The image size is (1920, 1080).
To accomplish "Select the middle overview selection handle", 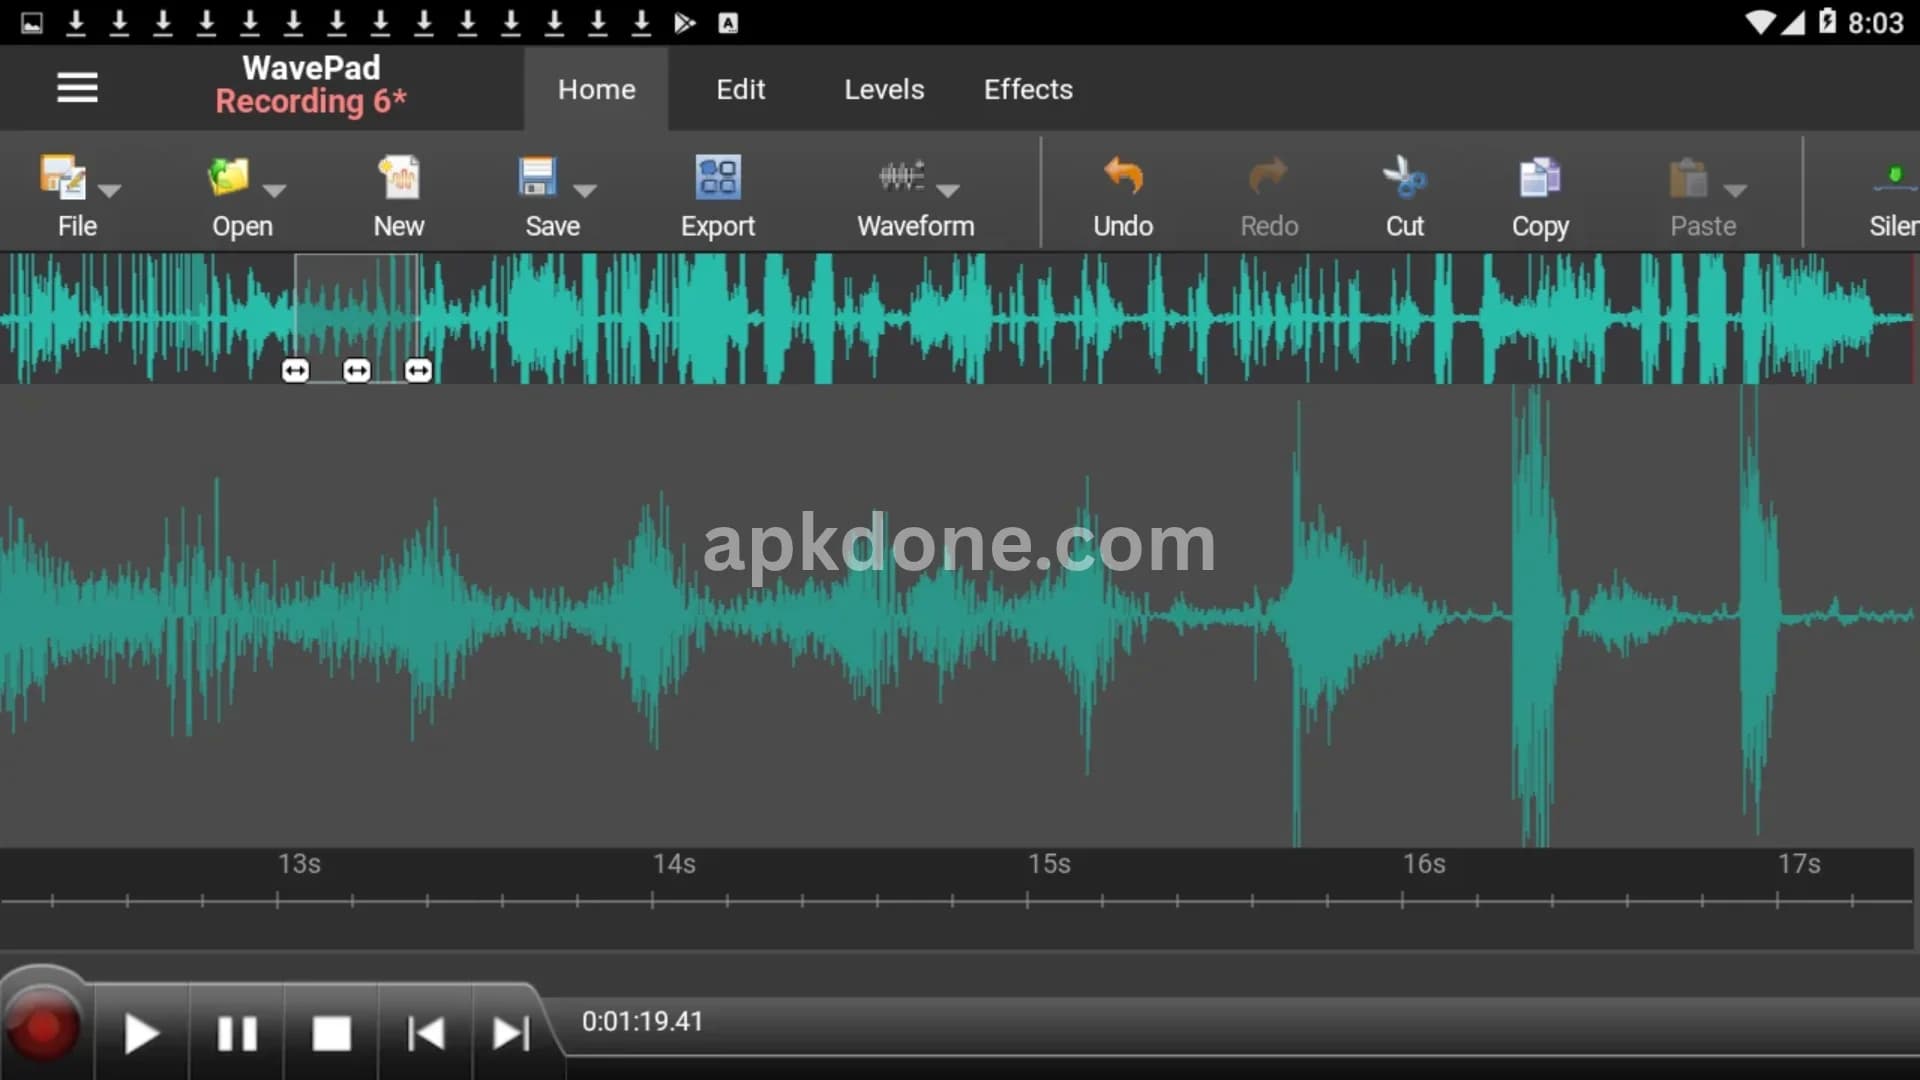I will pyautogui.click(x=357, y=371).
